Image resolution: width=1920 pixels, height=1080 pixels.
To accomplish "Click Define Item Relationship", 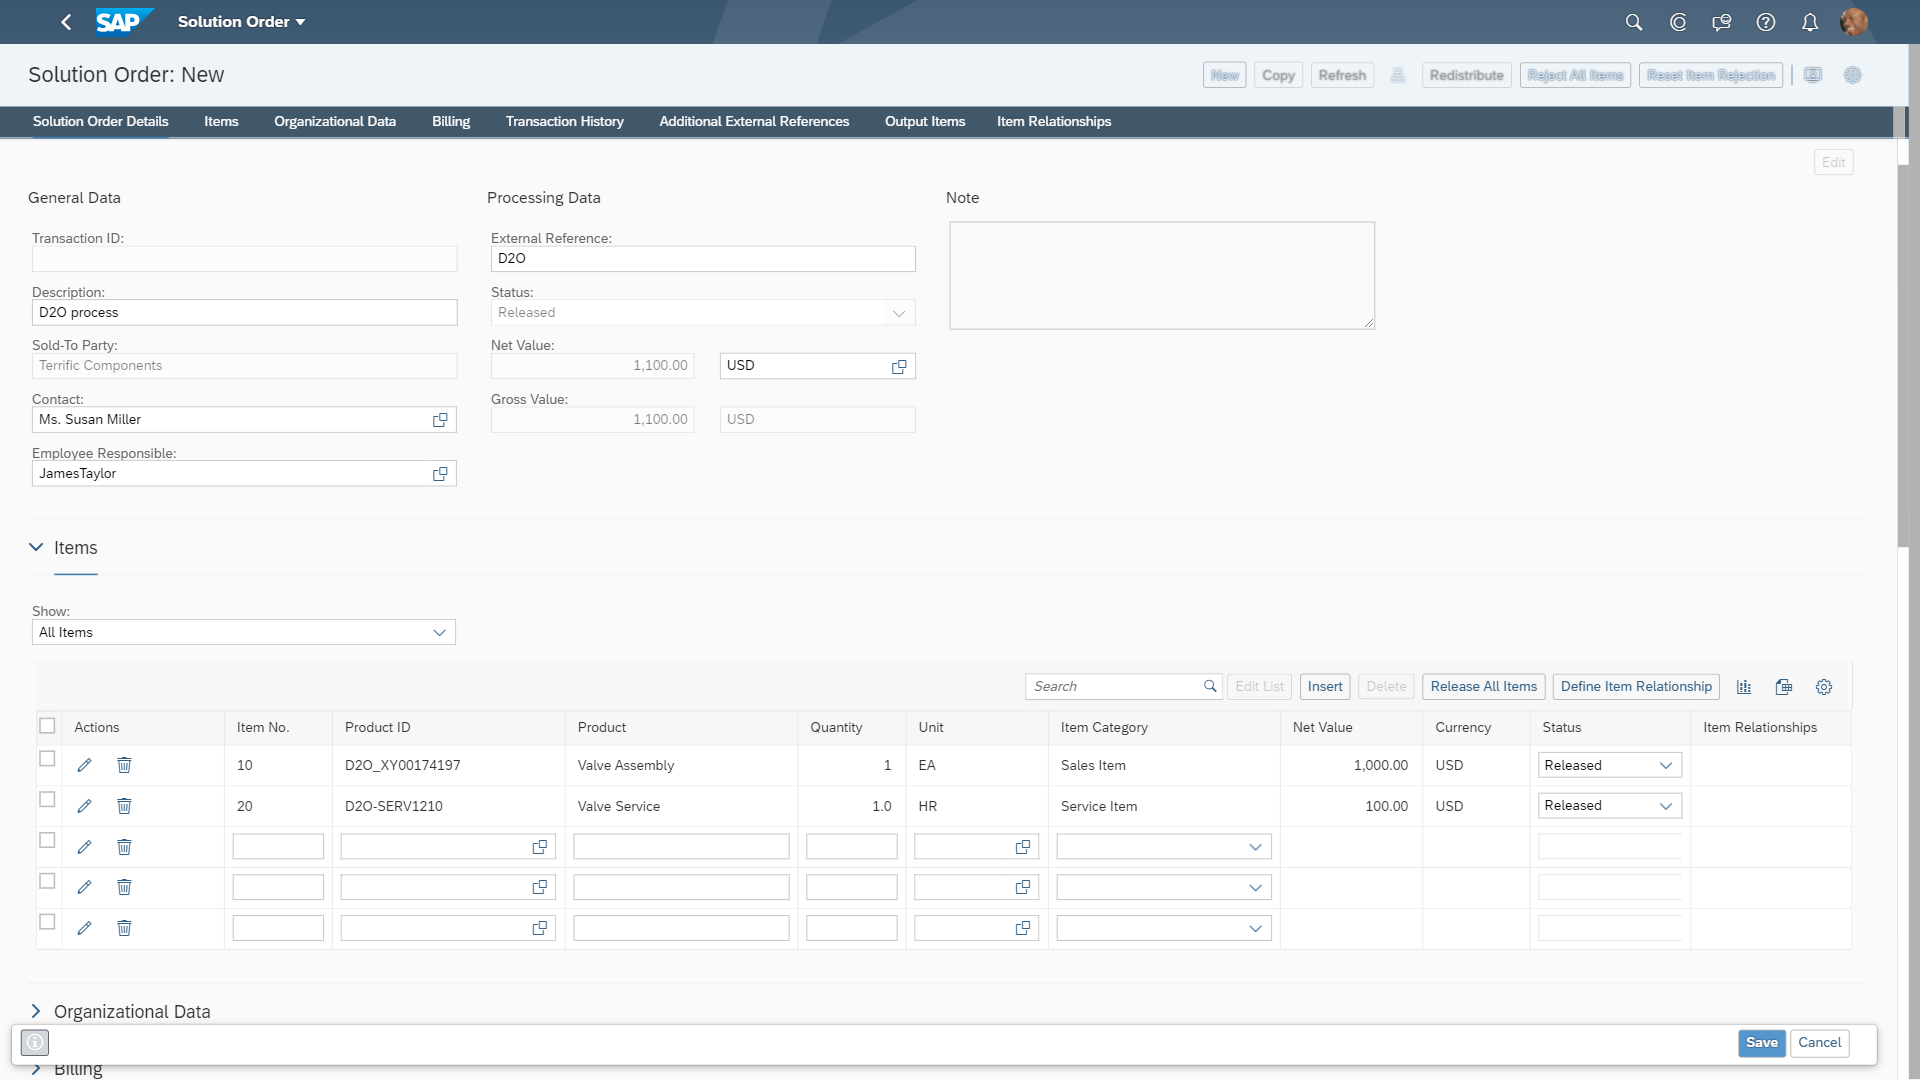I will pyautogui.click(x=1636, y=687).
